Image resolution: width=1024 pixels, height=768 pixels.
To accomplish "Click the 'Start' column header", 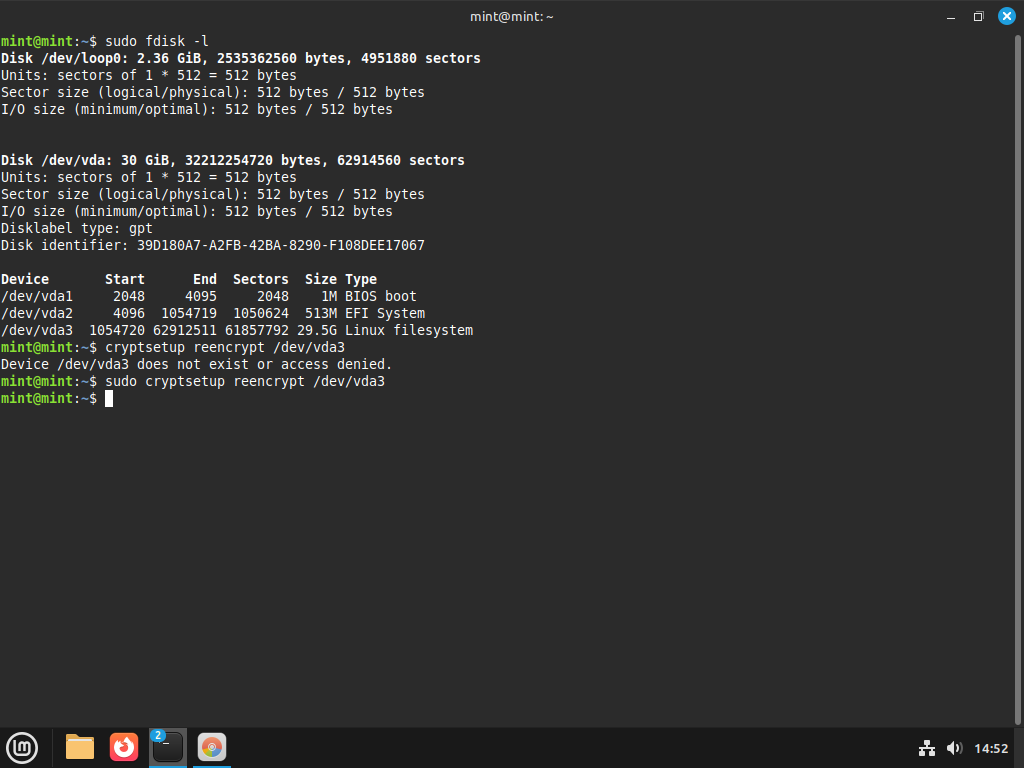I will click(125, 279).
